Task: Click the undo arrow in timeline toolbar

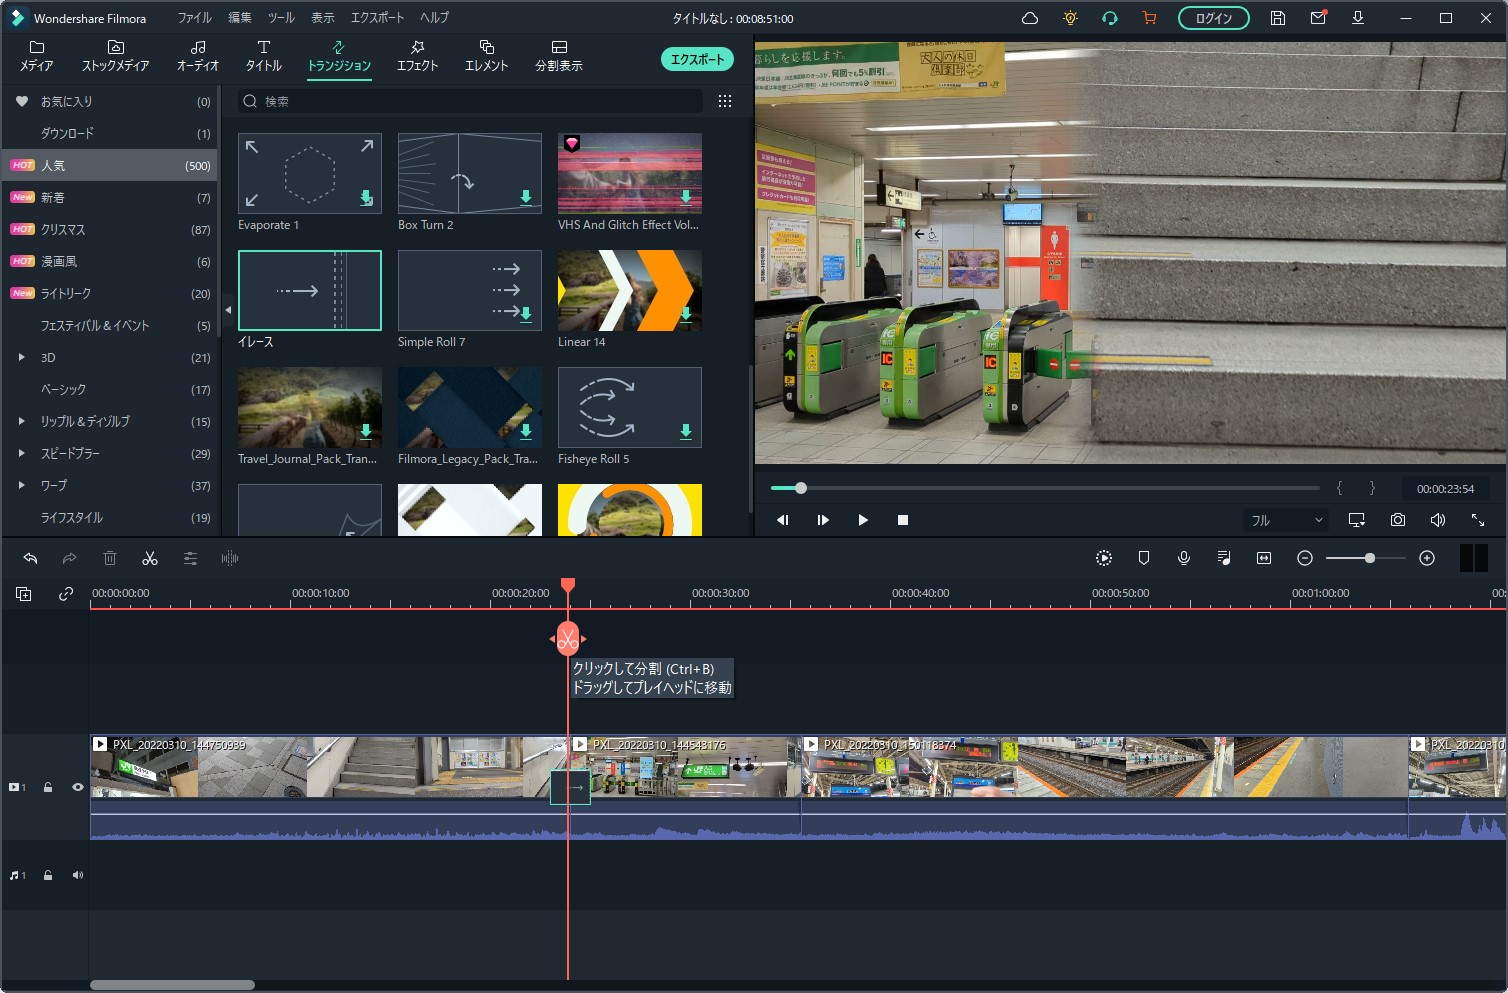Action: point(30,558)
